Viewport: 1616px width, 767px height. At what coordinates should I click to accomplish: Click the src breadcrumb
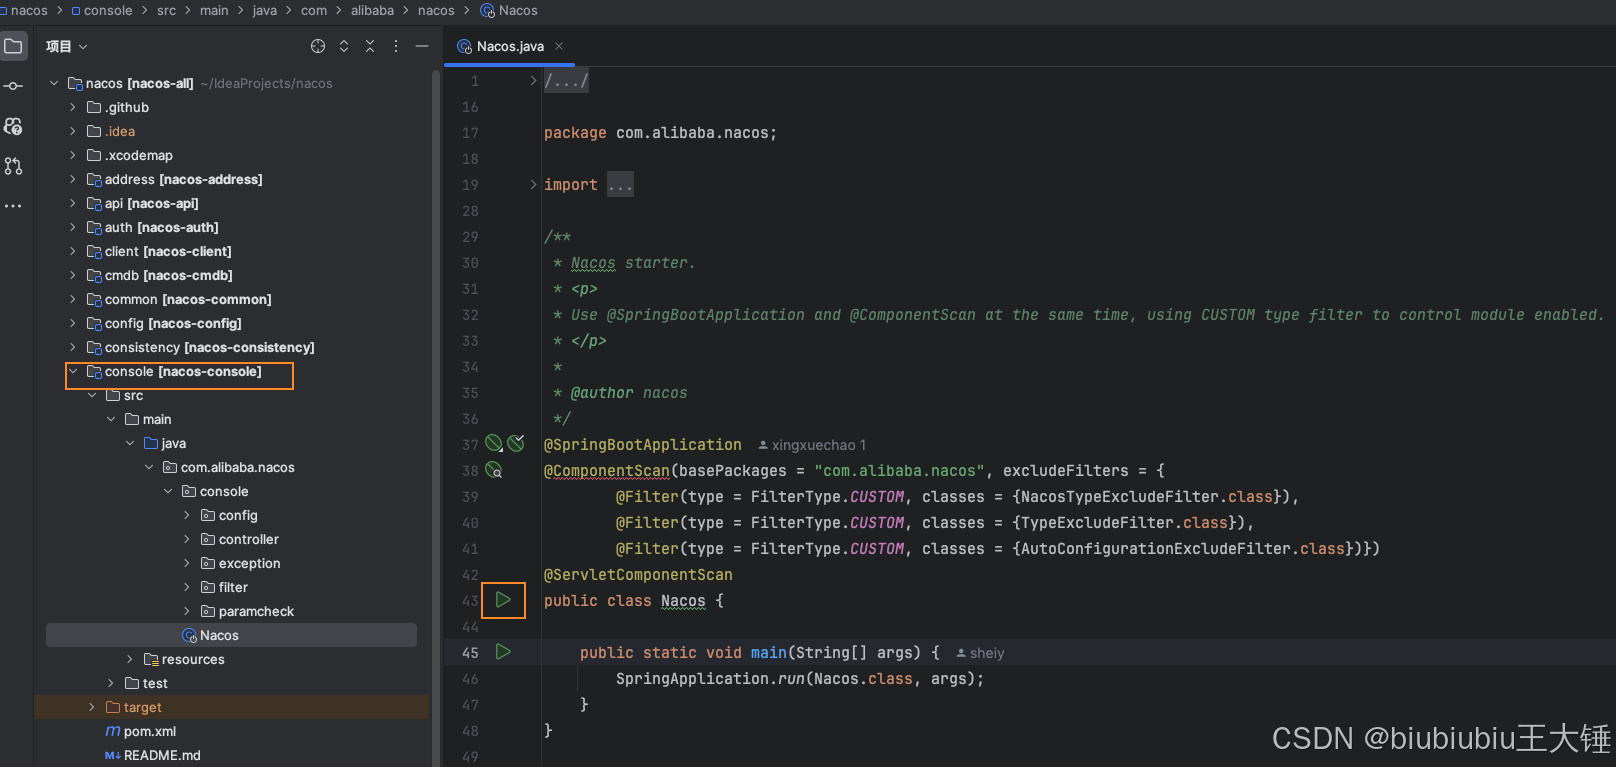(166, 10)
